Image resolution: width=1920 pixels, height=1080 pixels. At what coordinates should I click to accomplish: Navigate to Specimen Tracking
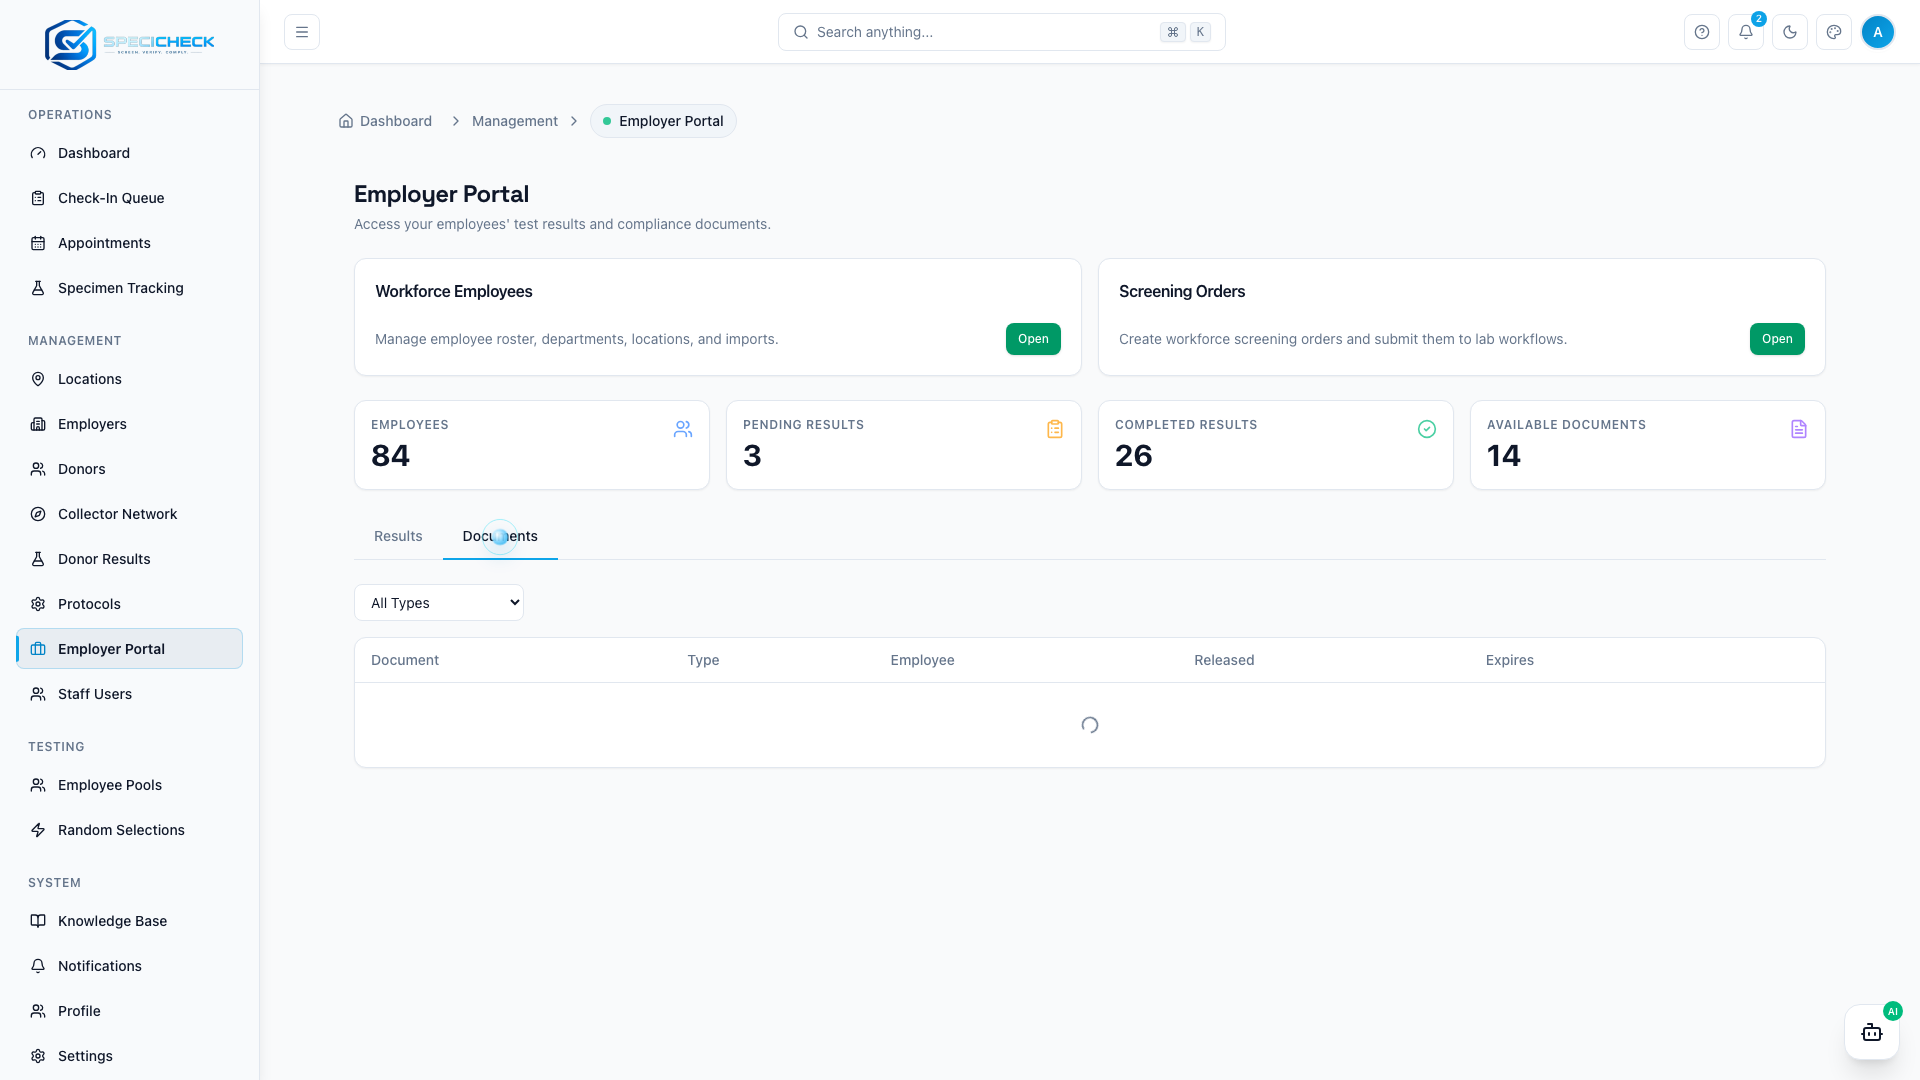point(129,288)
